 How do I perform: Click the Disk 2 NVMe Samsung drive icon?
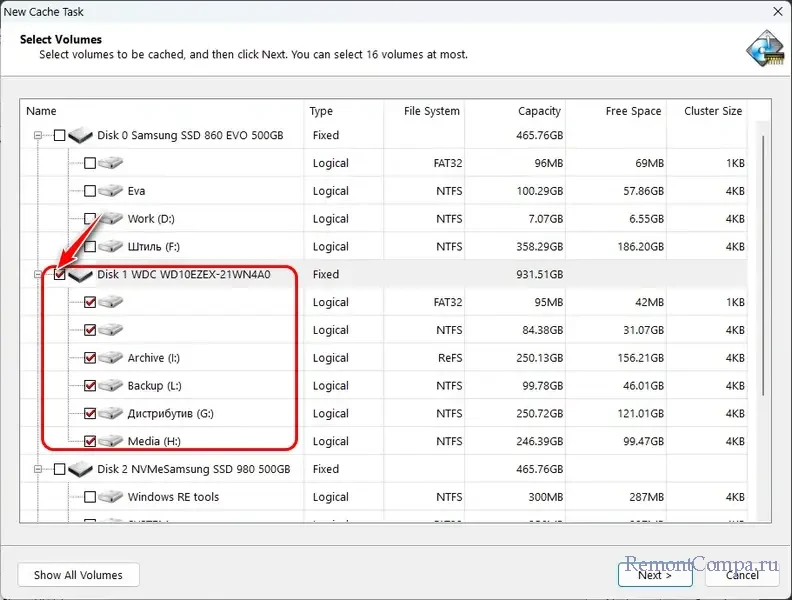(81, 469)
